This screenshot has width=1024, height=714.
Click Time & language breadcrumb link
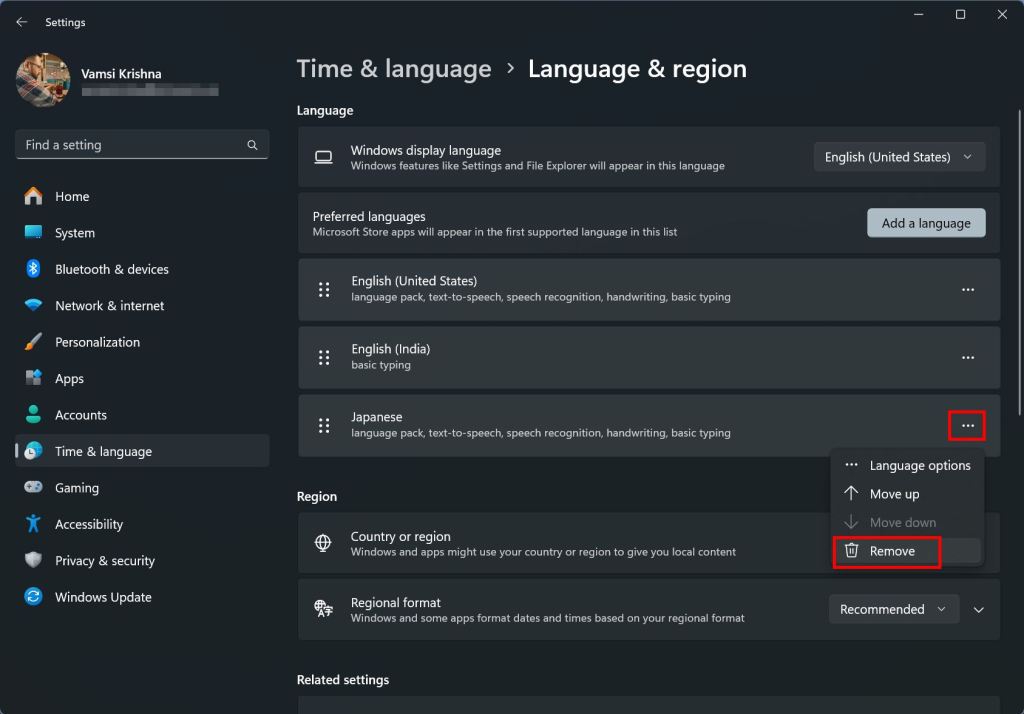(394, 69)
